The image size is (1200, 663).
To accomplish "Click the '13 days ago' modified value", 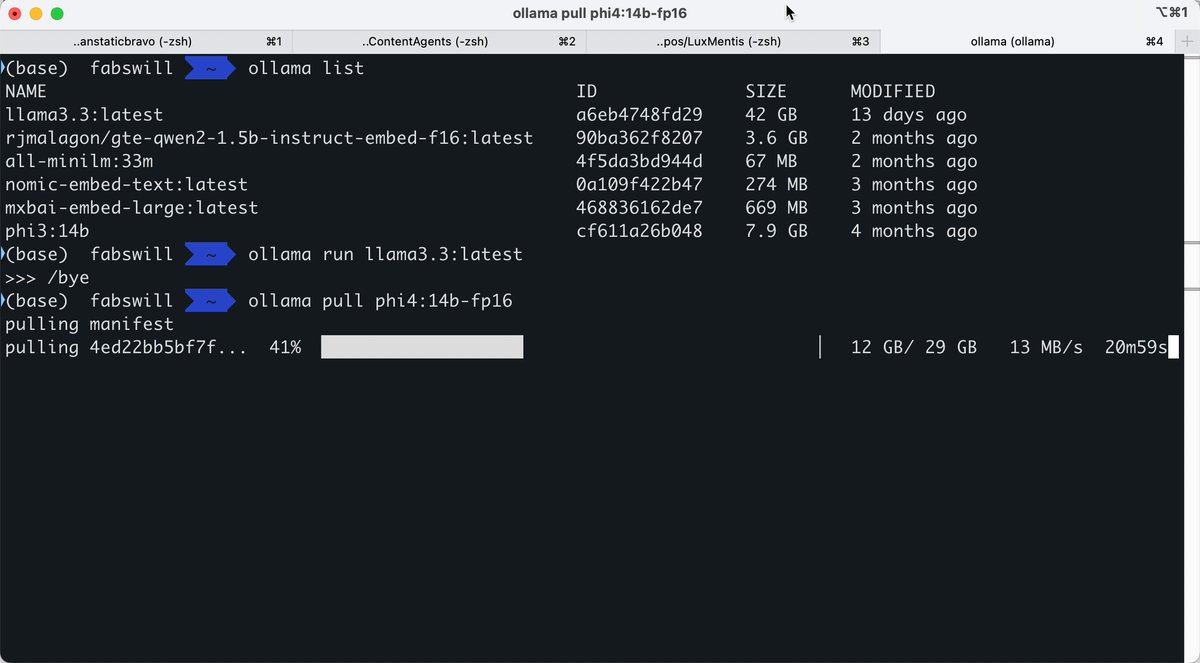I will tap(909, 115).
